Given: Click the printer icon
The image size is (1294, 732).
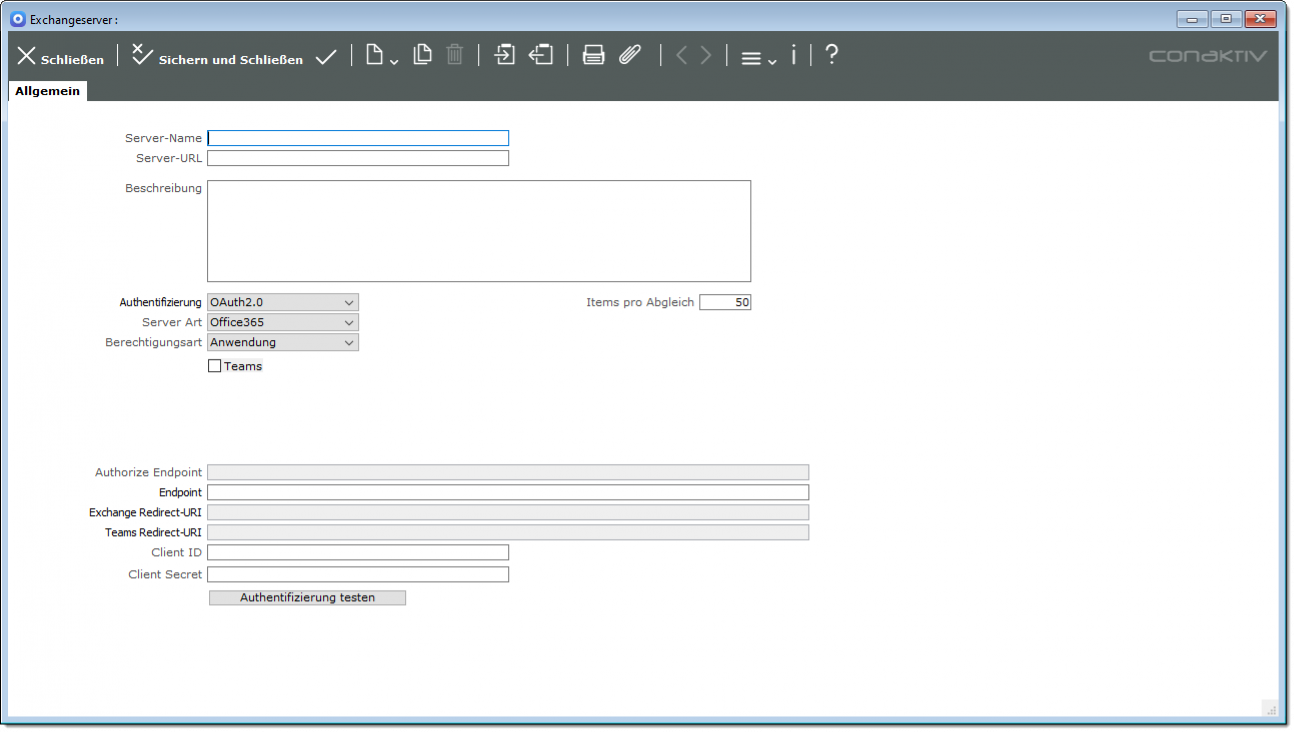Looking at the screenshot, I should pyautogui.click(x=594, y=55).
